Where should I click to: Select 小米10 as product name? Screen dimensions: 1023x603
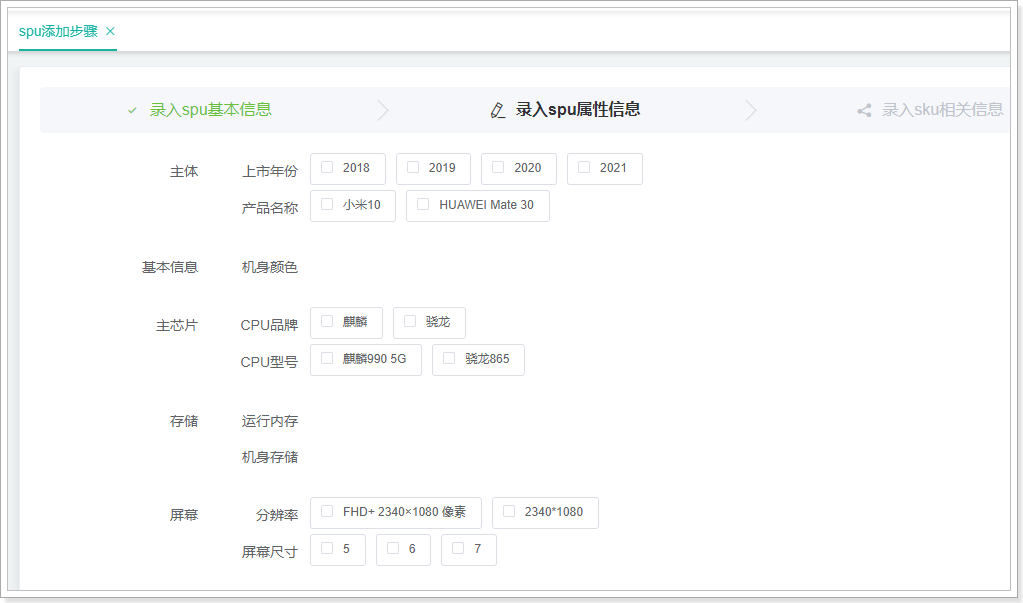(353, 206)
